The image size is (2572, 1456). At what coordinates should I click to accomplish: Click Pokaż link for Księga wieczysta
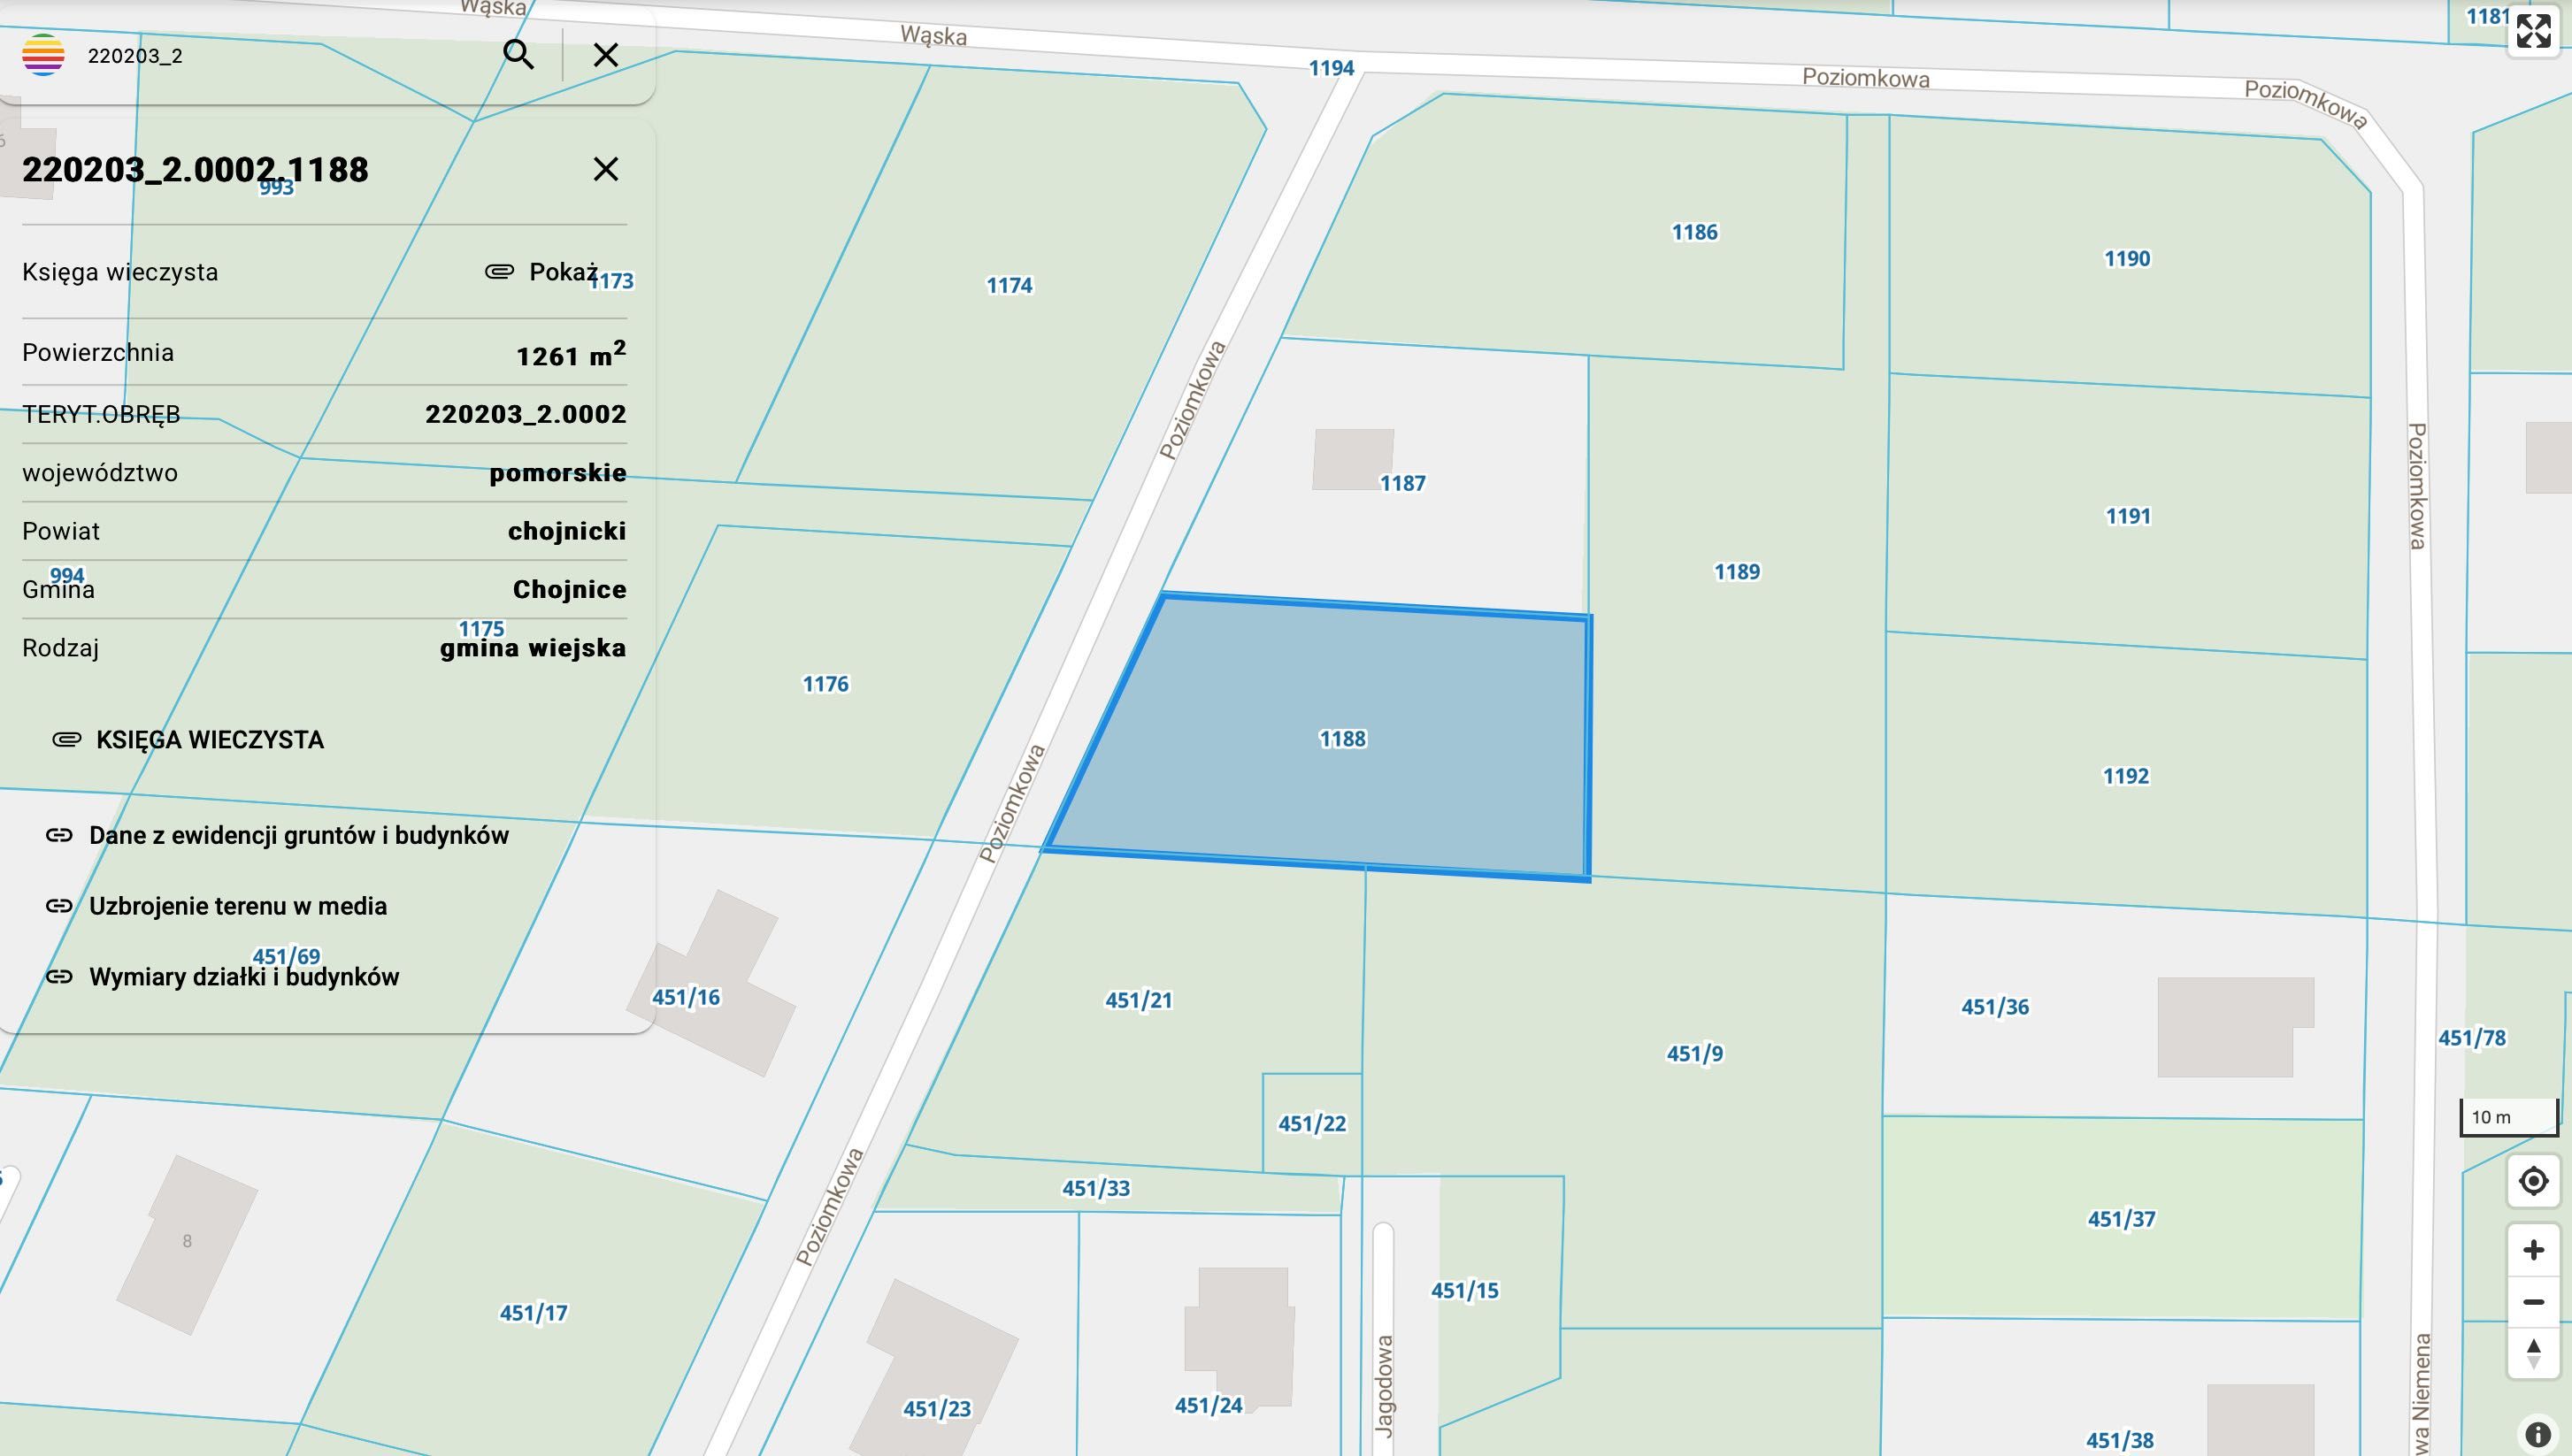(563, 272)
